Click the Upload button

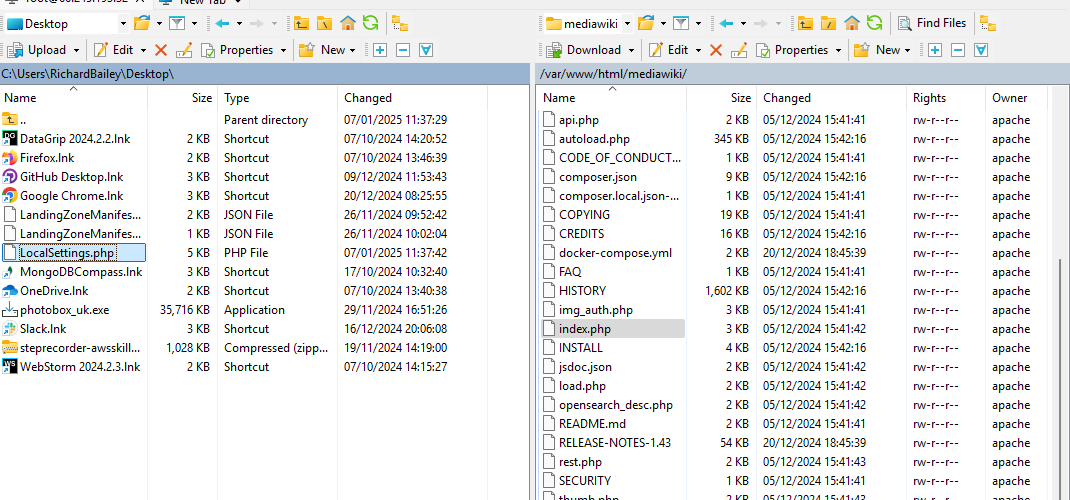click(37, 50)
